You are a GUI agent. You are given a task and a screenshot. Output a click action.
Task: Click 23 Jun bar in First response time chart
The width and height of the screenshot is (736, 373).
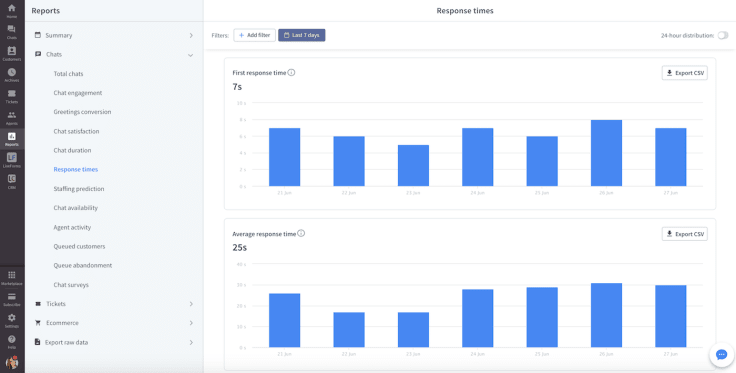tap(413, 166)
